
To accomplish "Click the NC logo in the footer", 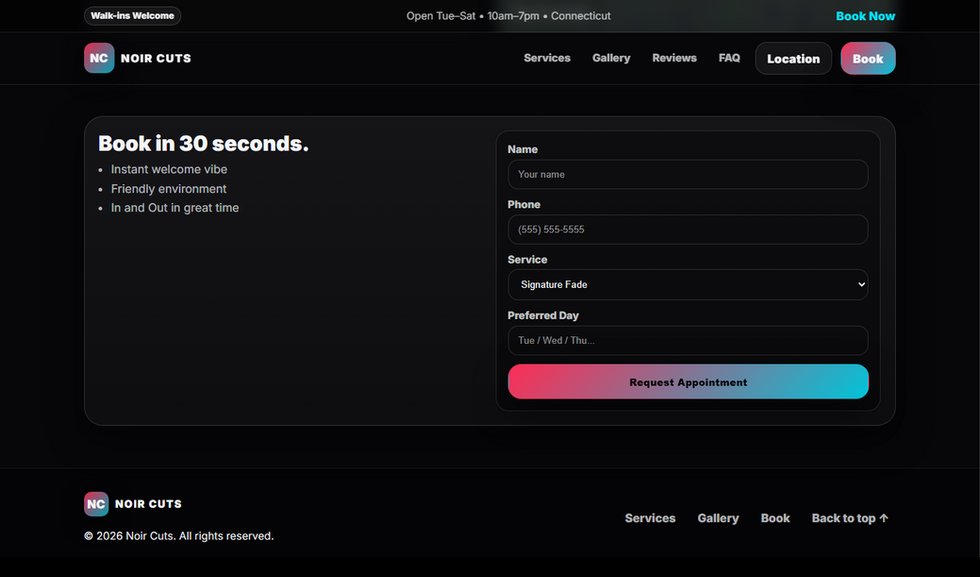I will [x=96, y=504].
